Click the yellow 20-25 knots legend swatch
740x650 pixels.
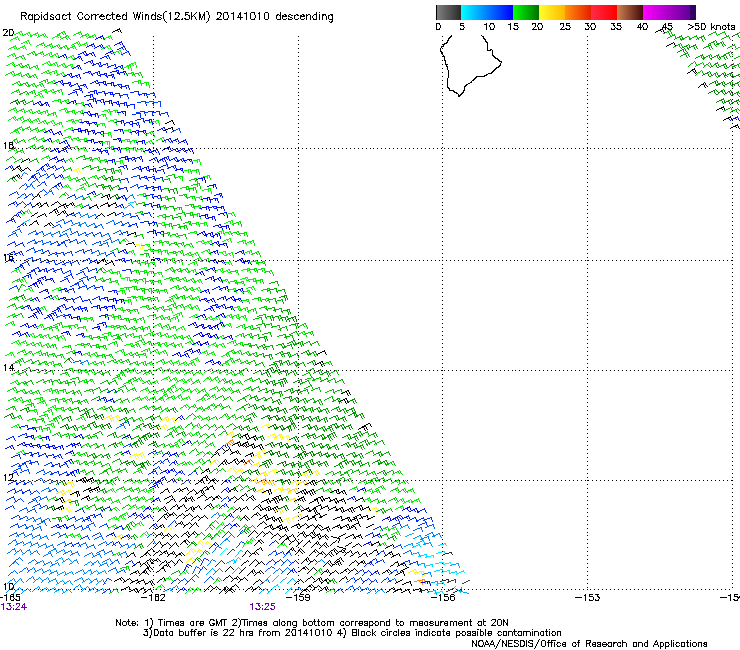(x=552, y=12)
